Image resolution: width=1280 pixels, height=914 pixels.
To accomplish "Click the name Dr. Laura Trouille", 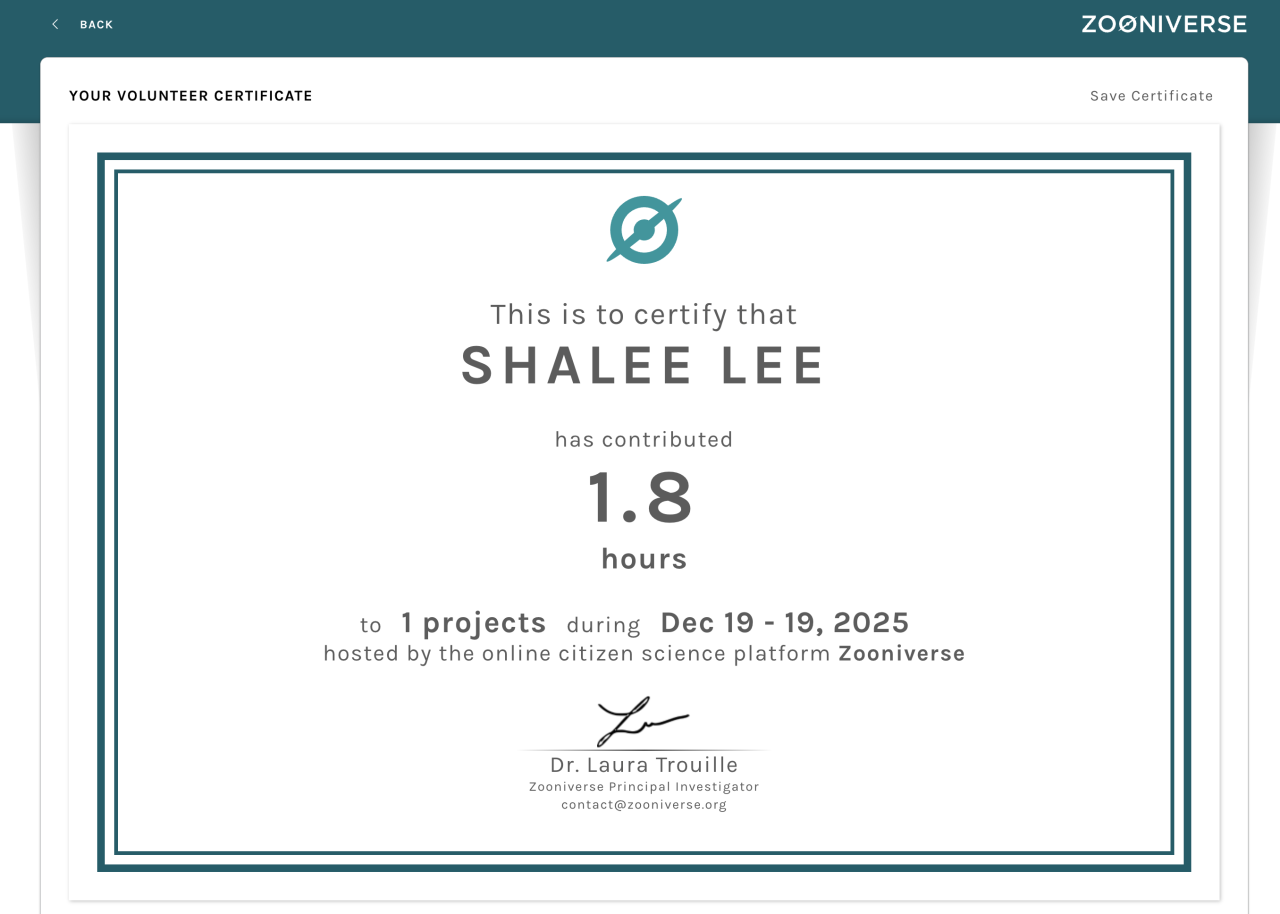I will [x=644, y=765].
